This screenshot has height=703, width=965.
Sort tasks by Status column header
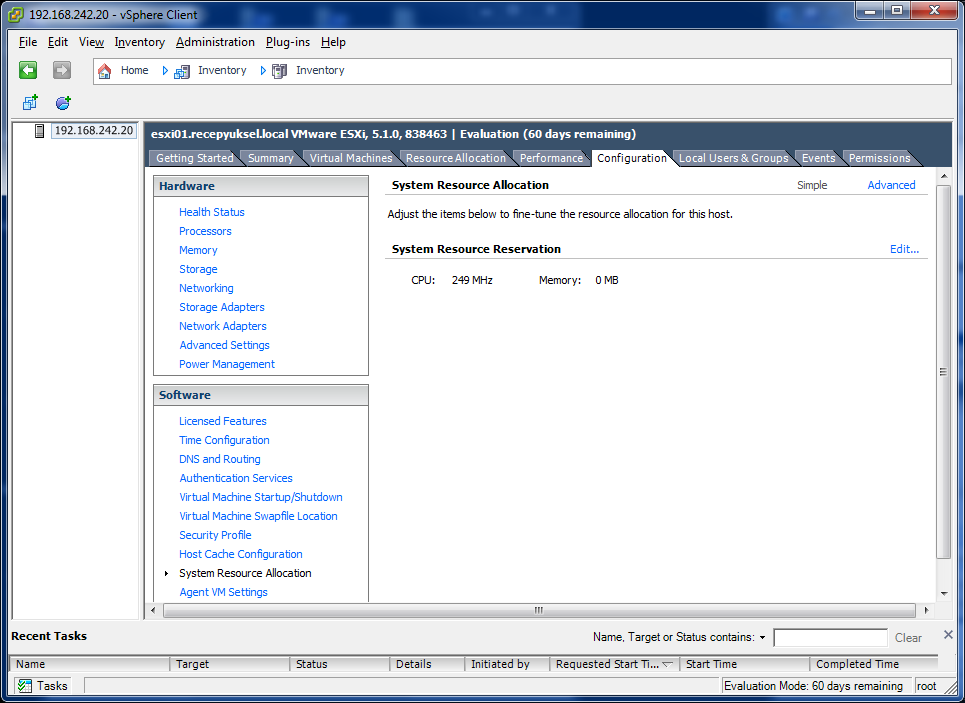pyautogui.click(x=339, y=664)
